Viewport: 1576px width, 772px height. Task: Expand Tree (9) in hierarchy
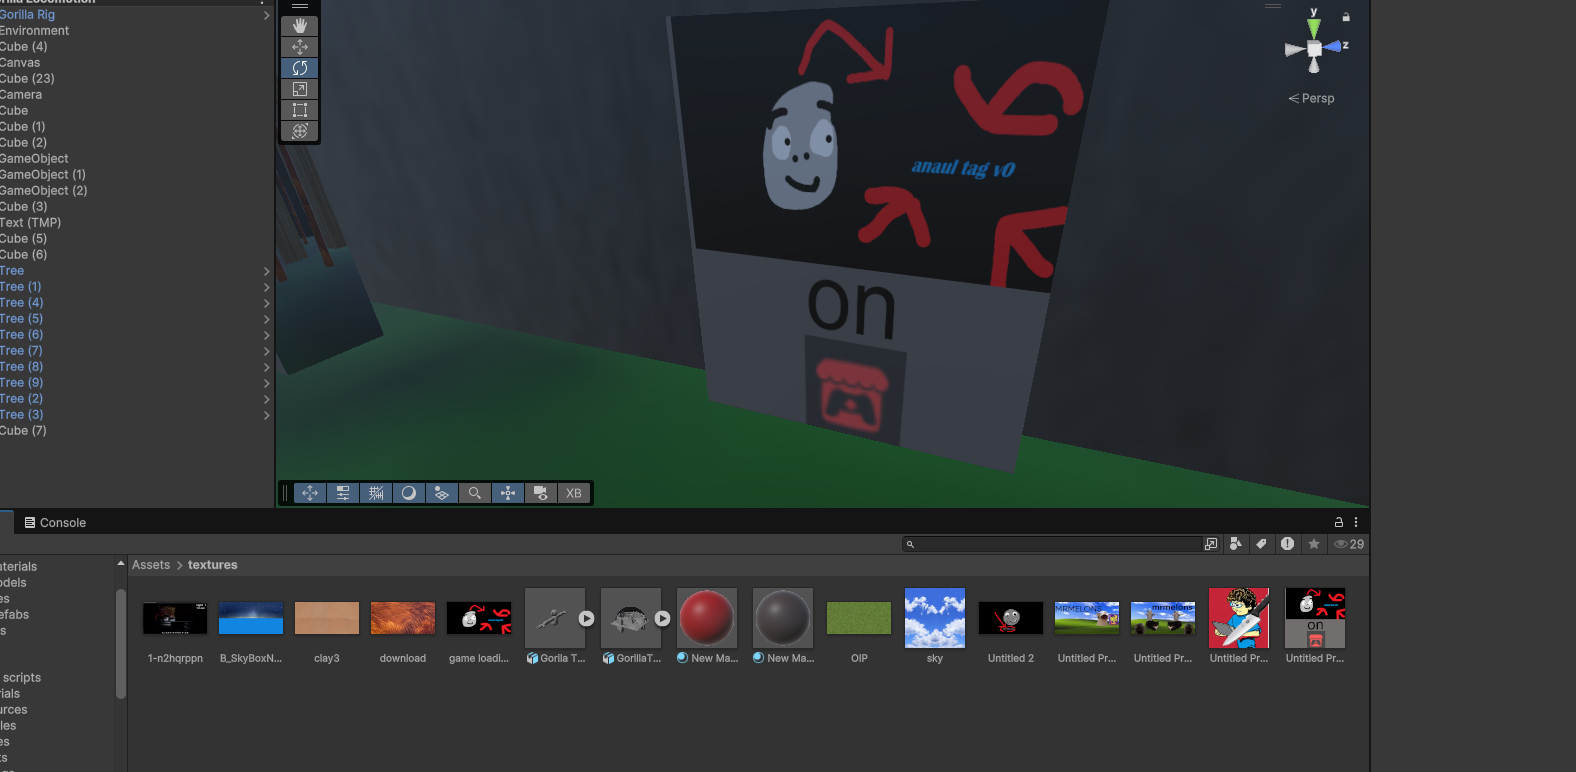(266, 383)
